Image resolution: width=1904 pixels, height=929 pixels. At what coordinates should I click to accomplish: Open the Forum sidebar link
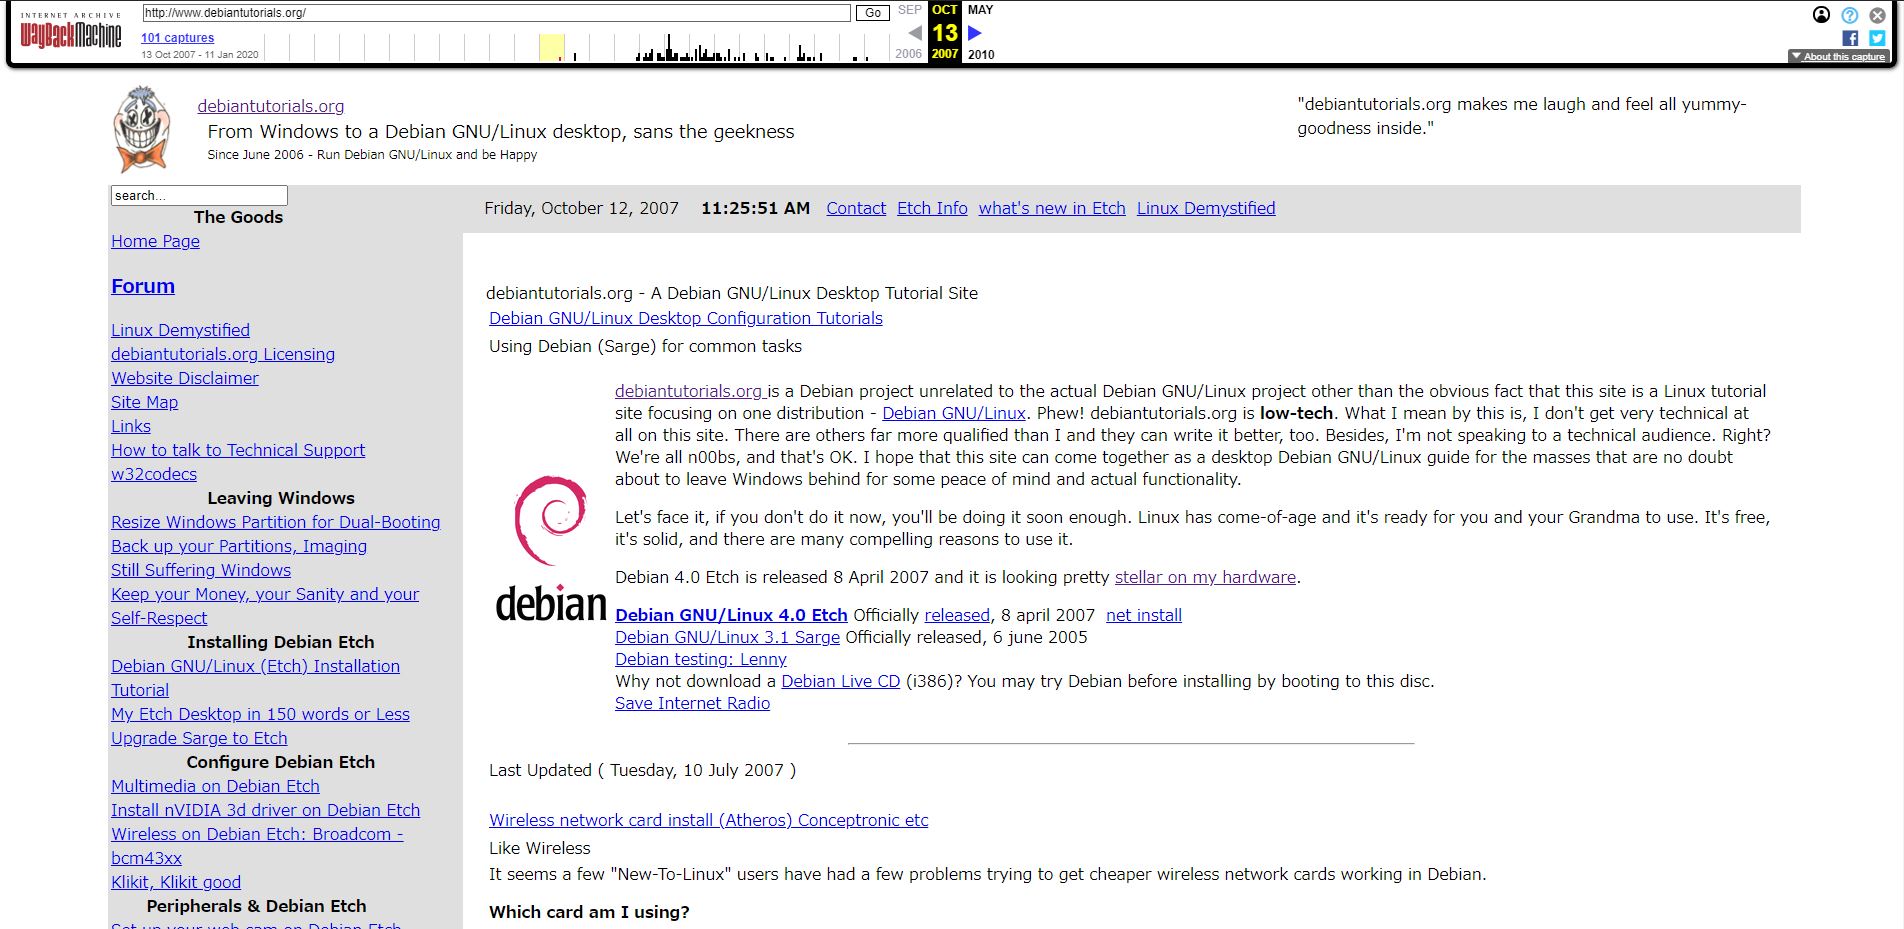(143, 286)
